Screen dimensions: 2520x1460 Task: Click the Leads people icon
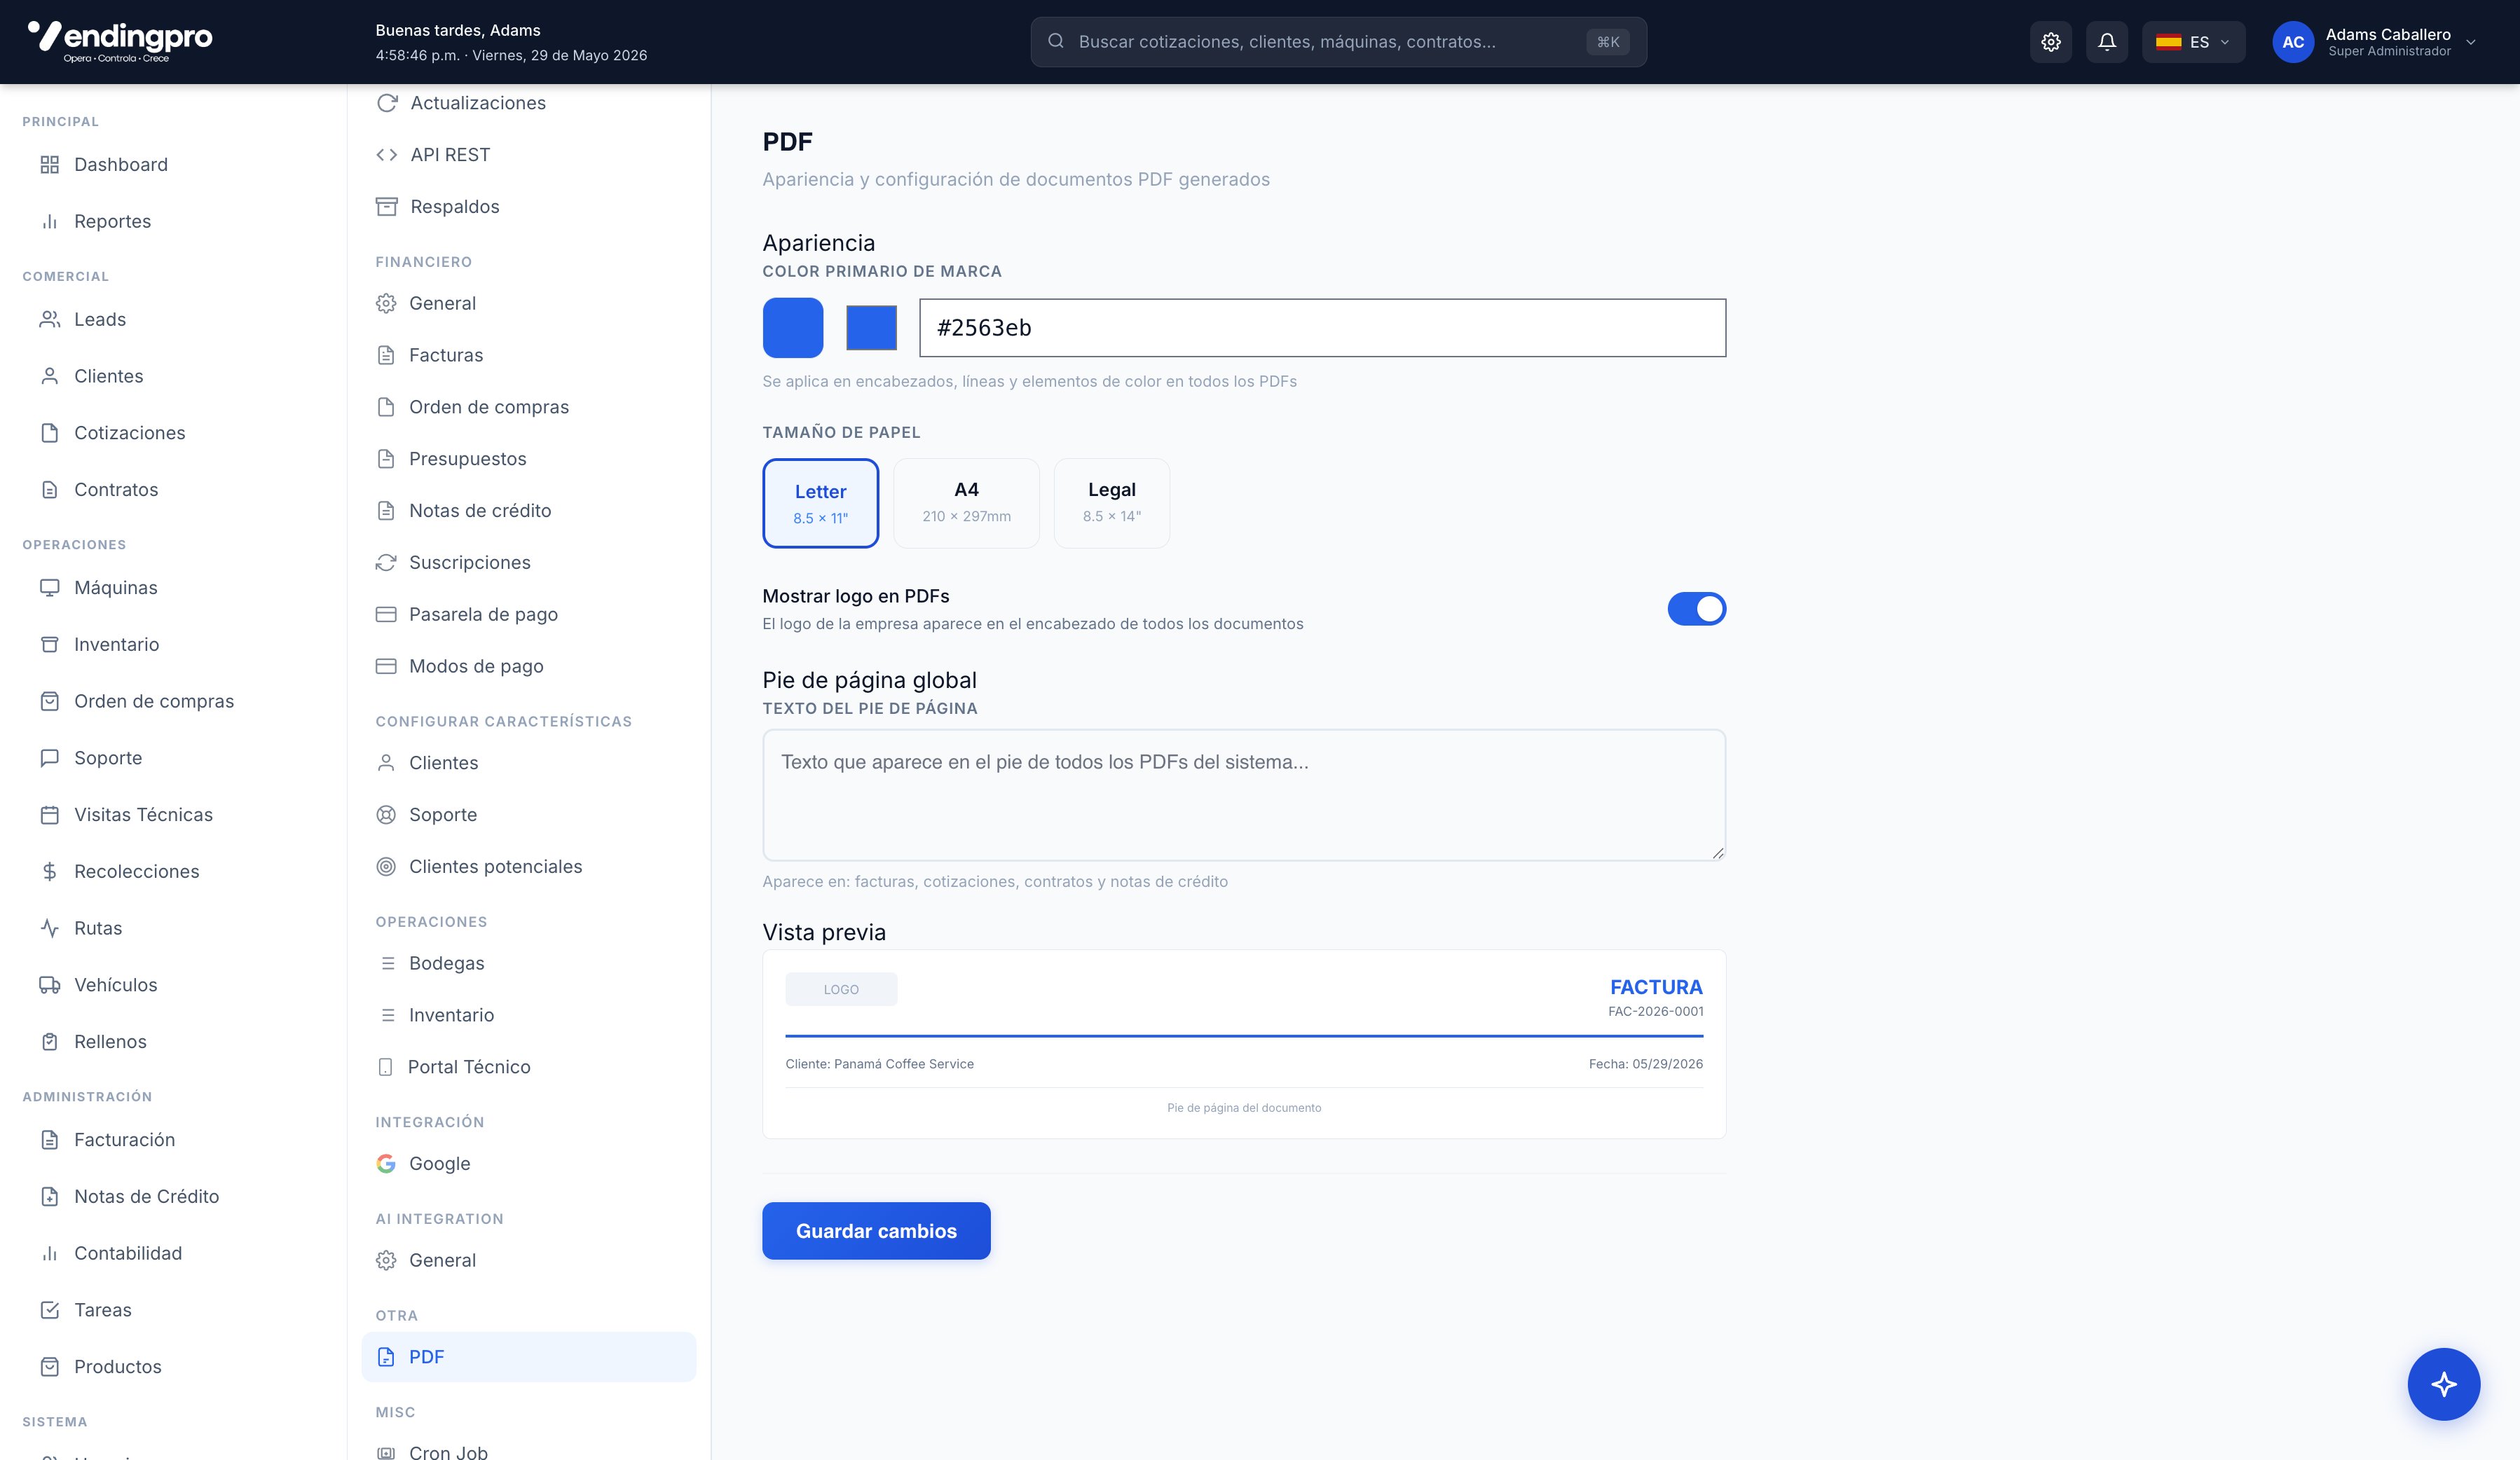point(49,319)
